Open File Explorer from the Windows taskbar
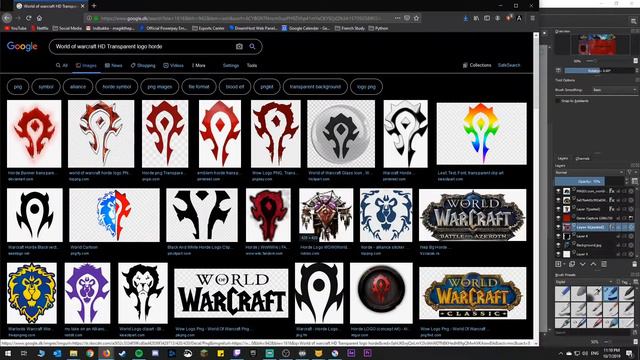The width and height of the screenshot is (640, 360). (x=73, y=353)
